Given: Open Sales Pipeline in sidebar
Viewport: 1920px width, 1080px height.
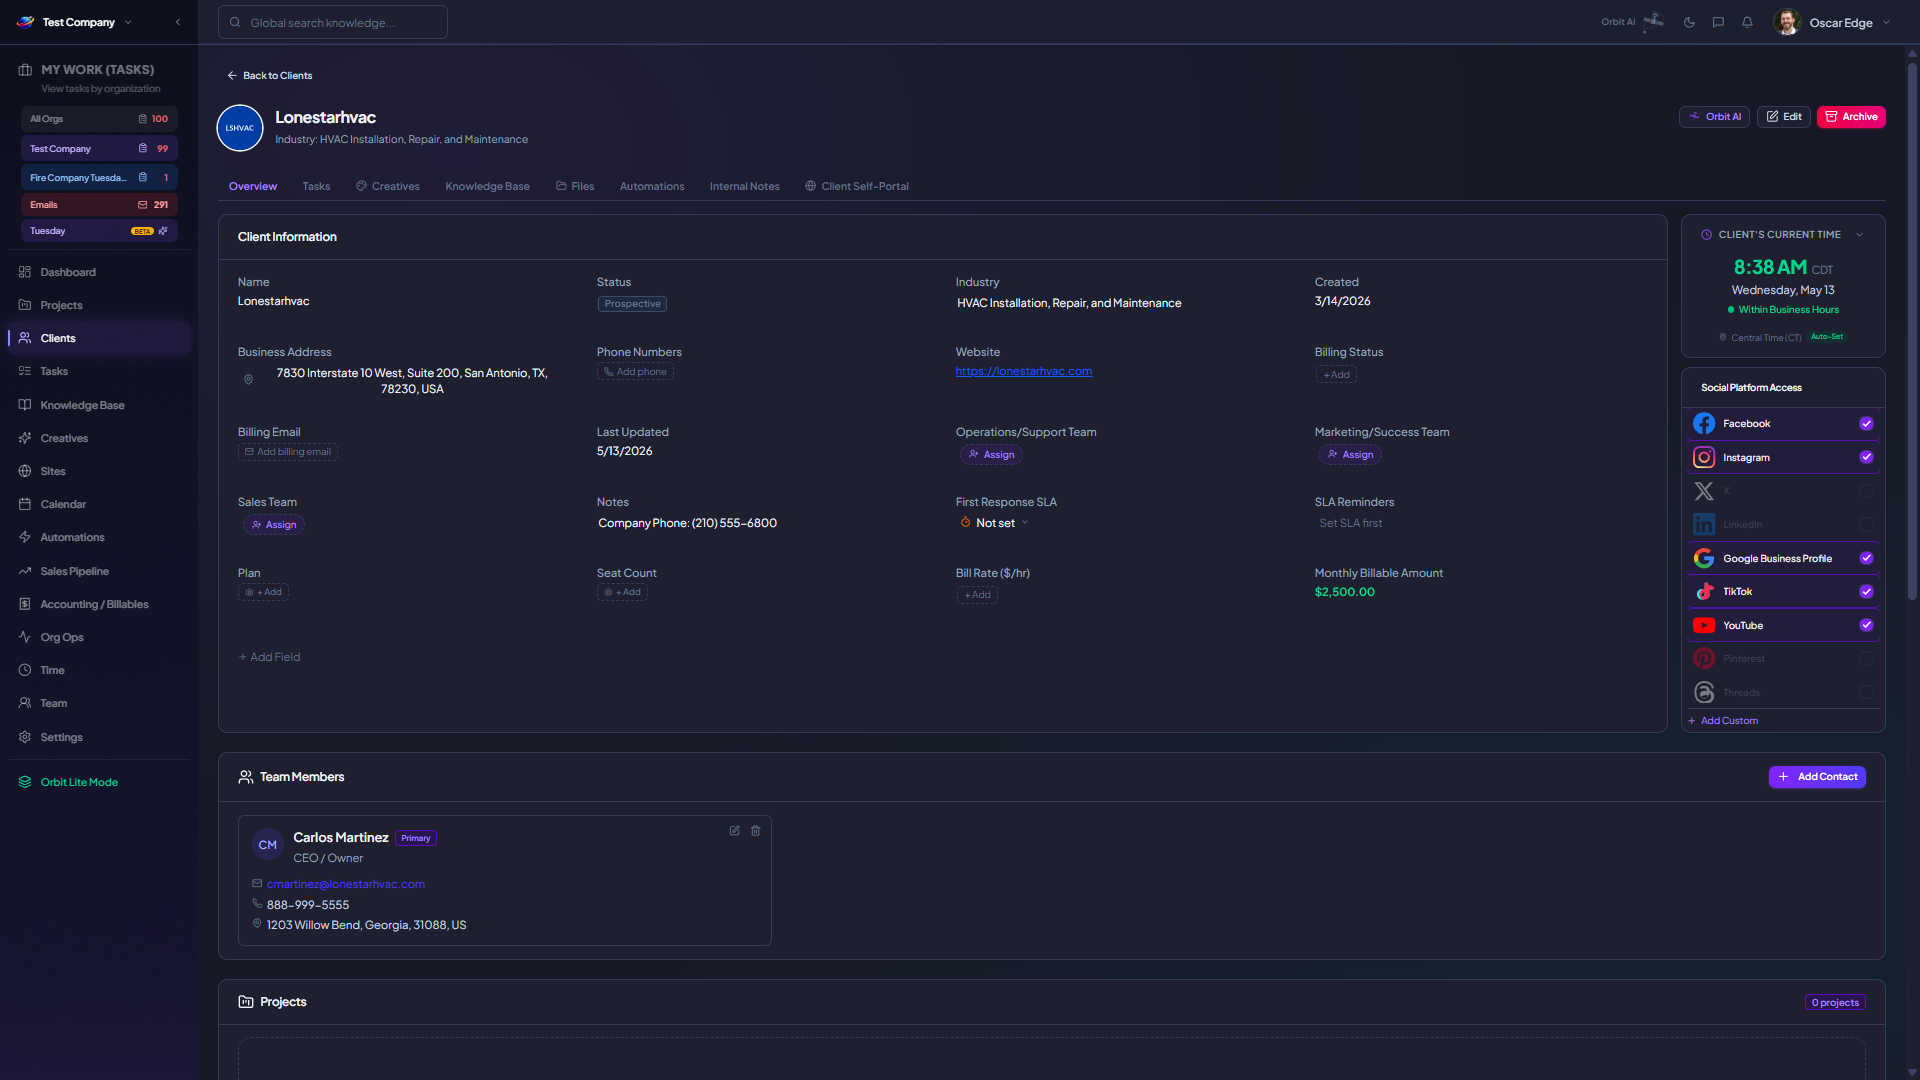Looking at the screenshot, I should pos(98,571).
